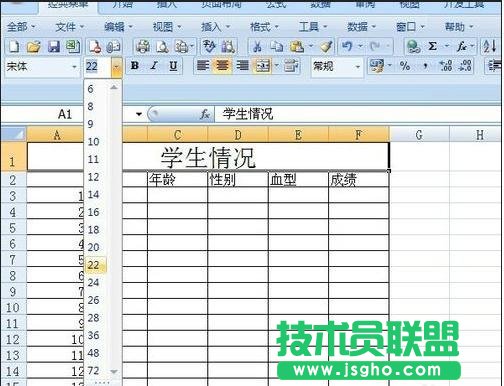Click the 年龄 header cell
Image resolution: width=504 pixels, height=386 pixels.
177,179
